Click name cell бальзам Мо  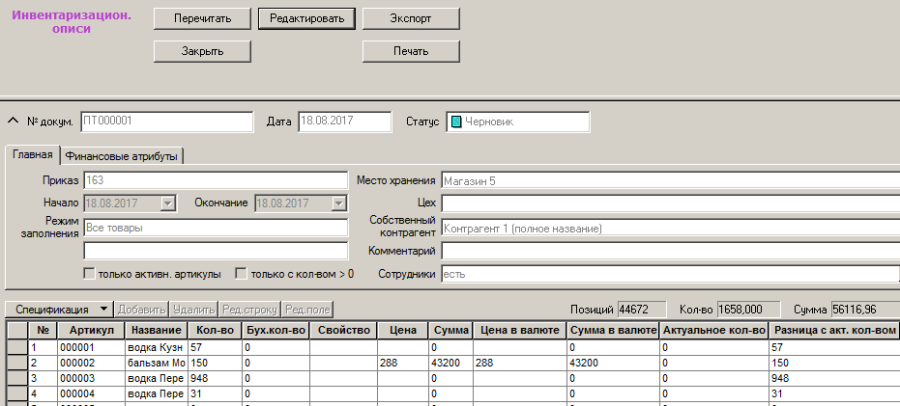[x=156, y=363]
